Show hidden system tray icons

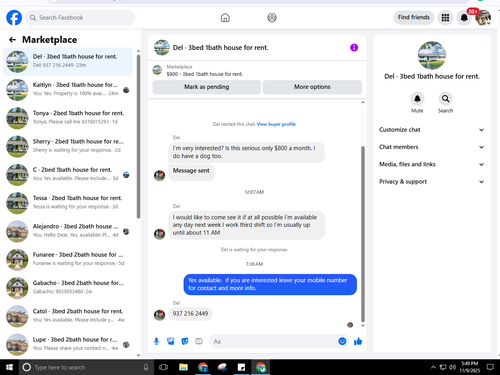tap(433, 367)
